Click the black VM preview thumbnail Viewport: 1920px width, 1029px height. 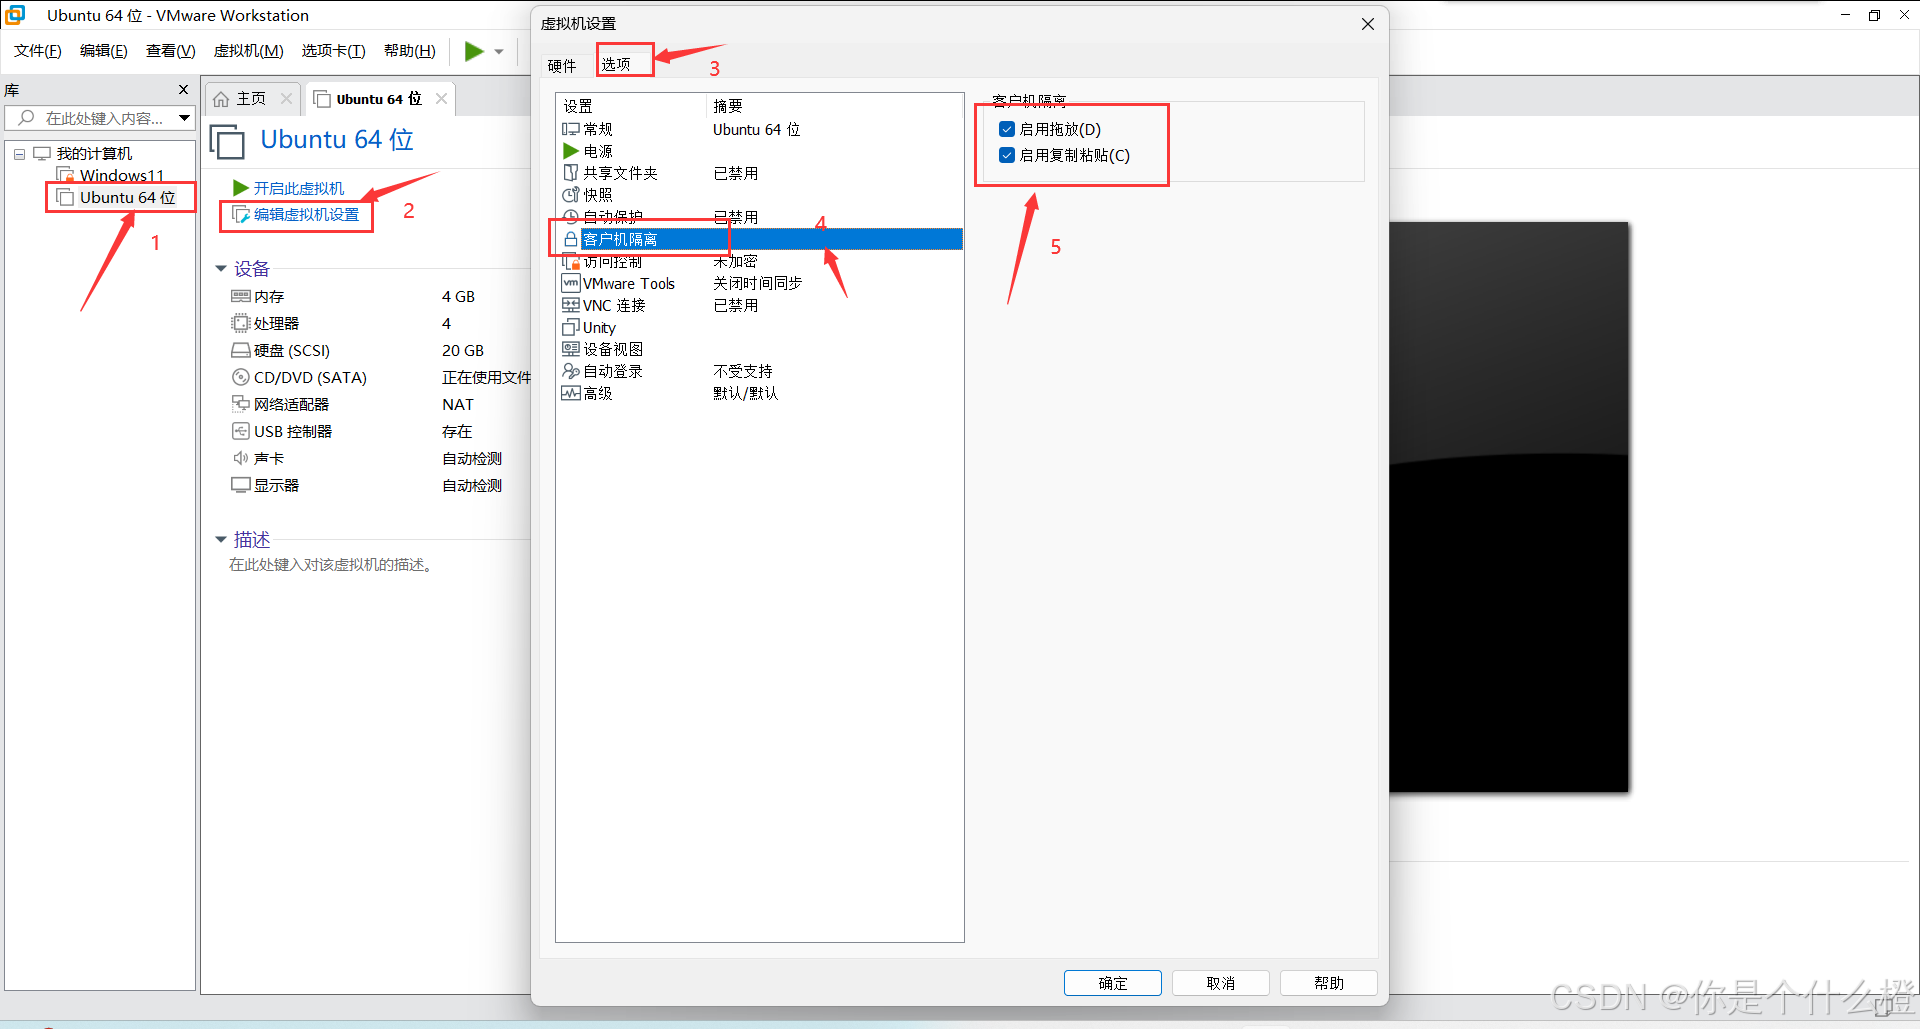(x=1509, y=507)
